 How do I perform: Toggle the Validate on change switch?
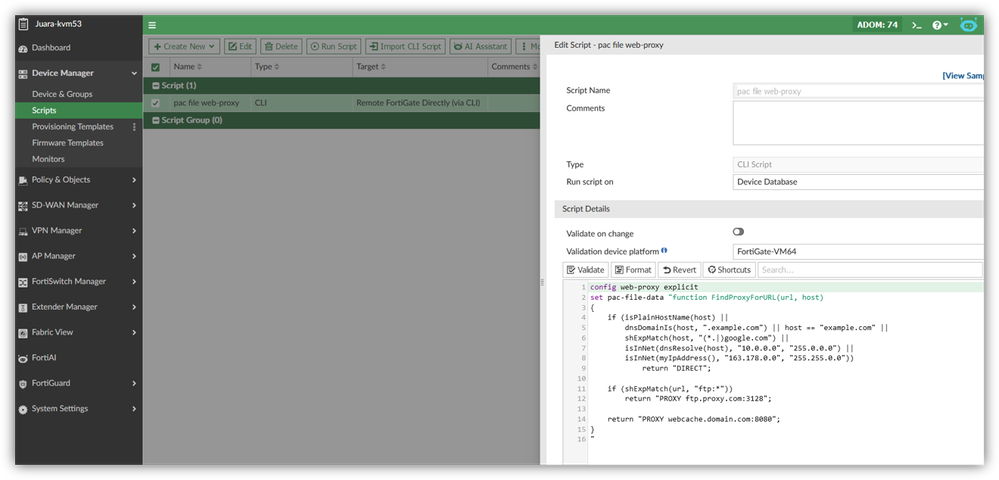click(738, 232)
